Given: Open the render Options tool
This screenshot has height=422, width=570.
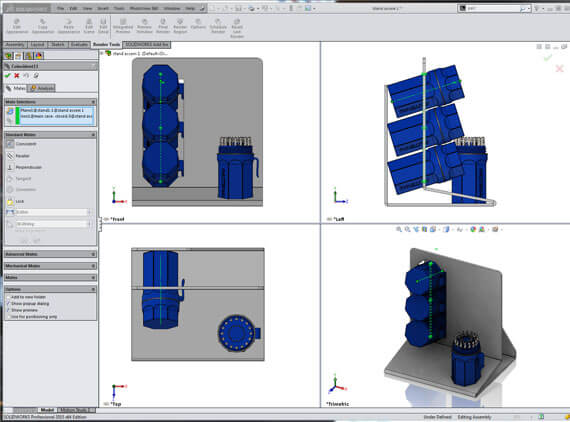Looking at the screenshot, I should (198, 24).
